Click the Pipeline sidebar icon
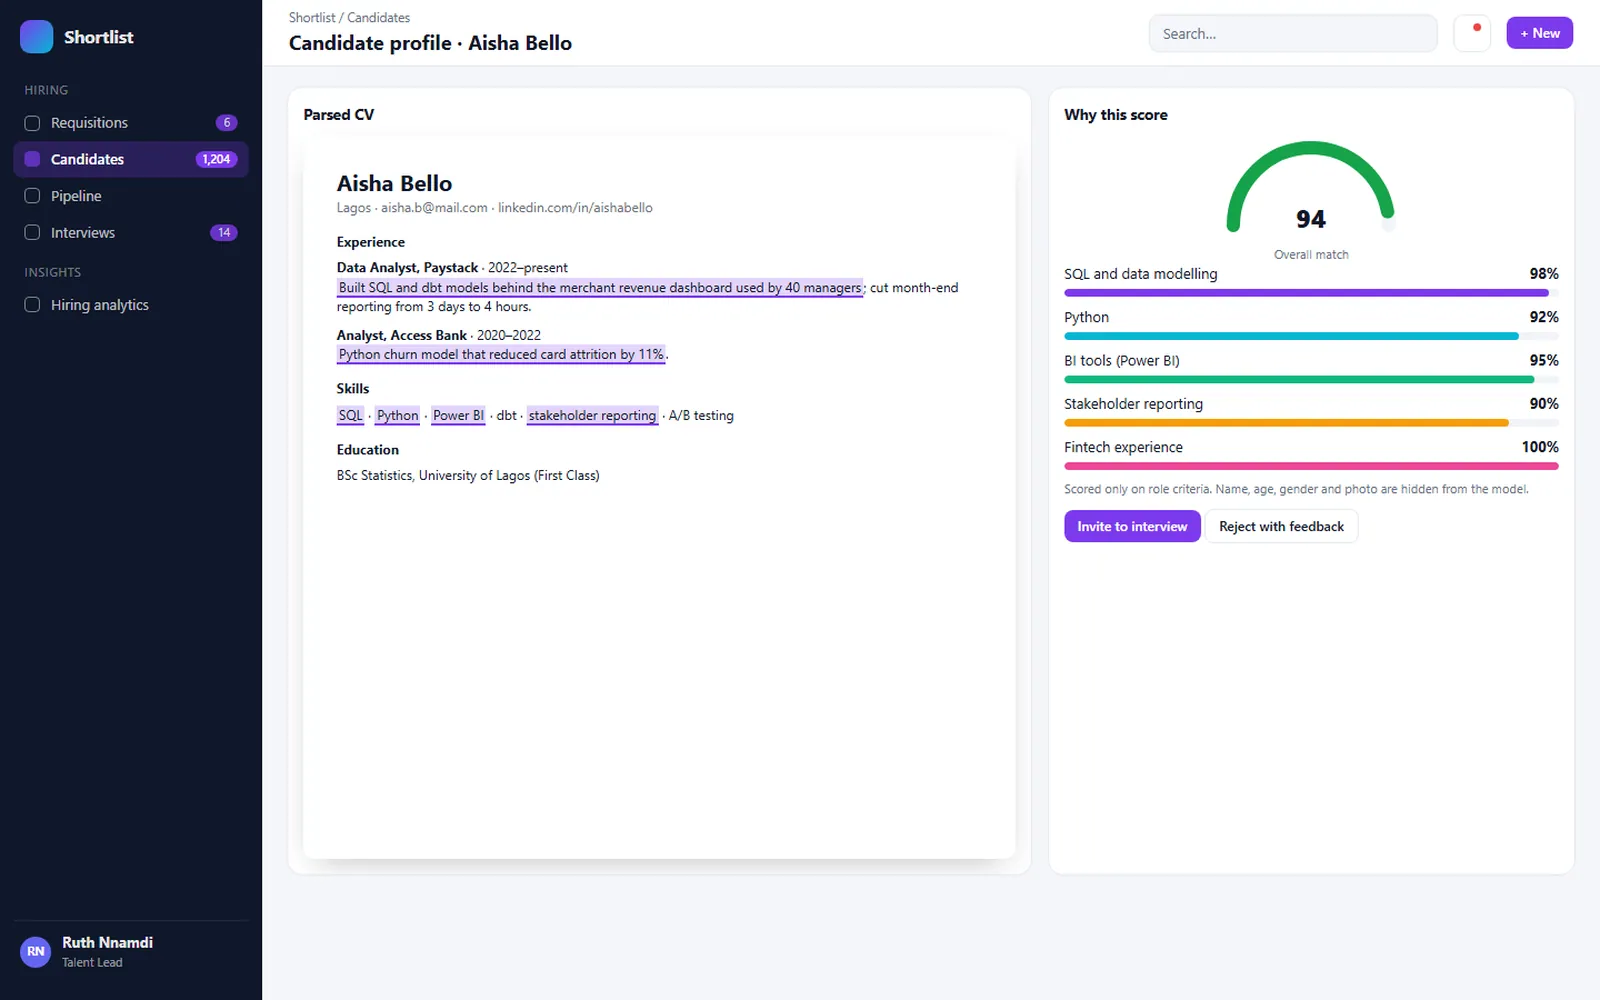Image resolution: width=1600 pixels, height=1000 pixels. pyautogui.click(x=32, y=196)
